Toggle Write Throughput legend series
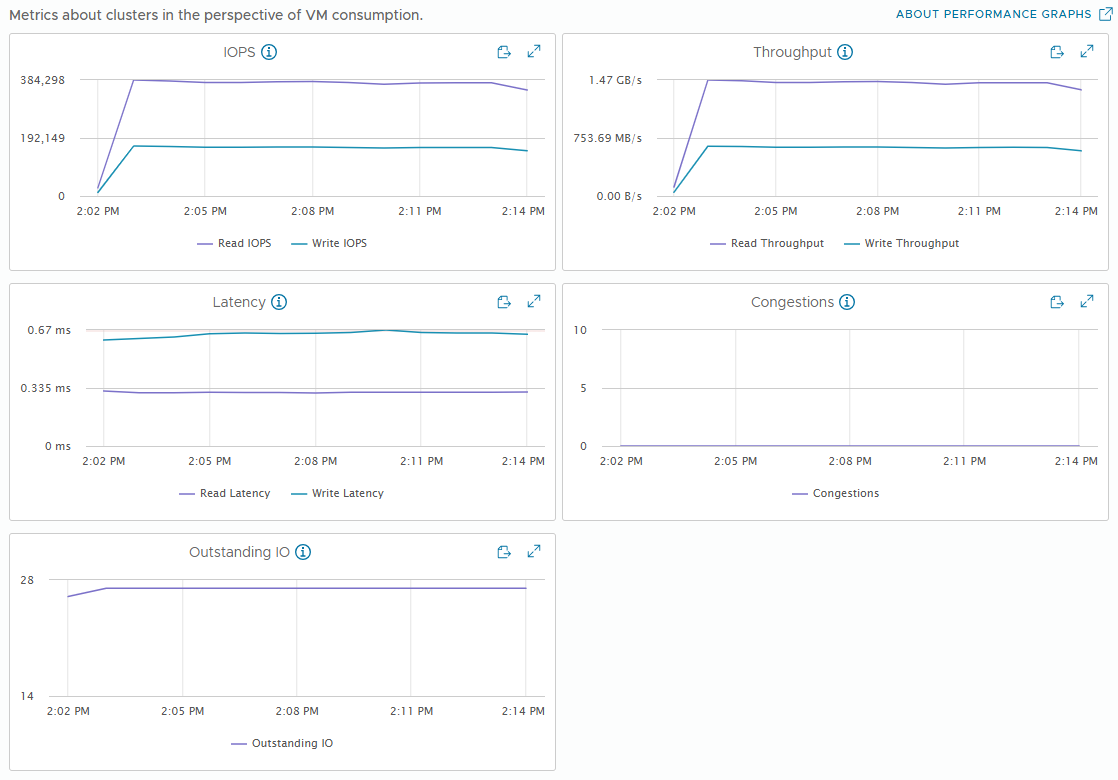This screenshot has width=1118, height=780. pyautogui.click(x=902, y=243)
